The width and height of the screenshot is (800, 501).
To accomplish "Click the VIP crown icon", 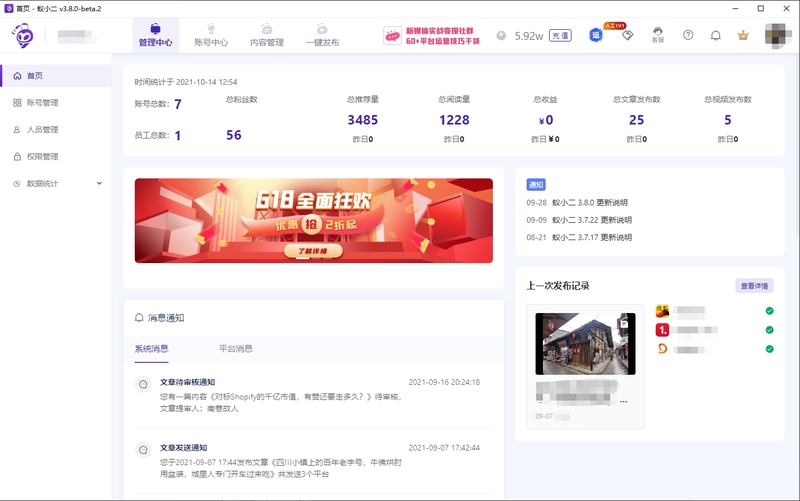I will [x=743, y=35].
